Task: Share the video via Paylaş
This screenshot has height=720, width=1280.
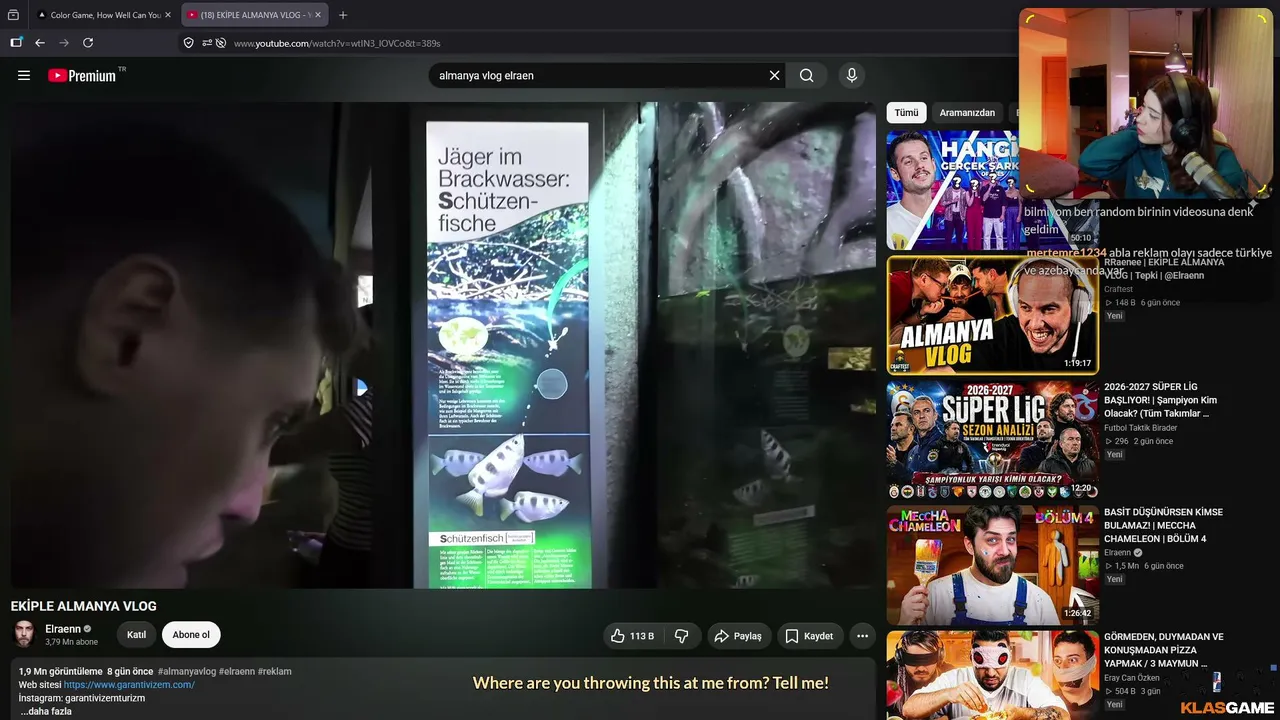Action: point(737,636)
